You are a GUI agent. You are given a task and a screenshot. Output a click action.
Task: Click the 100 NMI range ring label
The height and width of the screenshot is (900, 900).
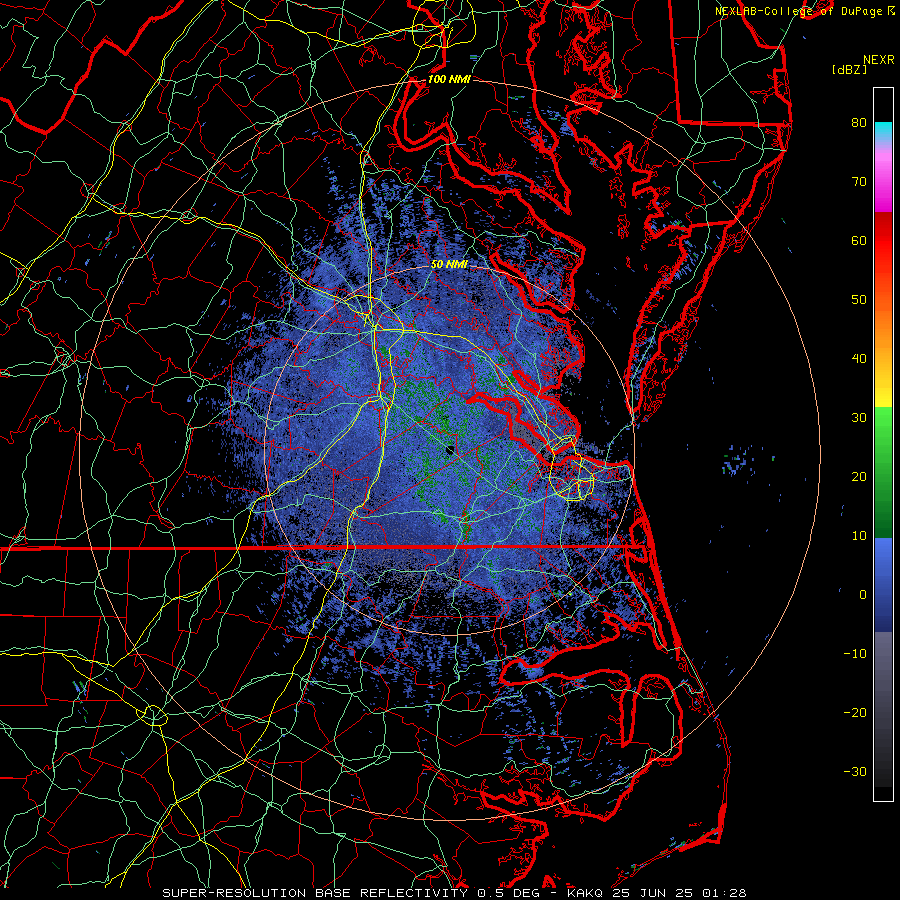point(449,79)
